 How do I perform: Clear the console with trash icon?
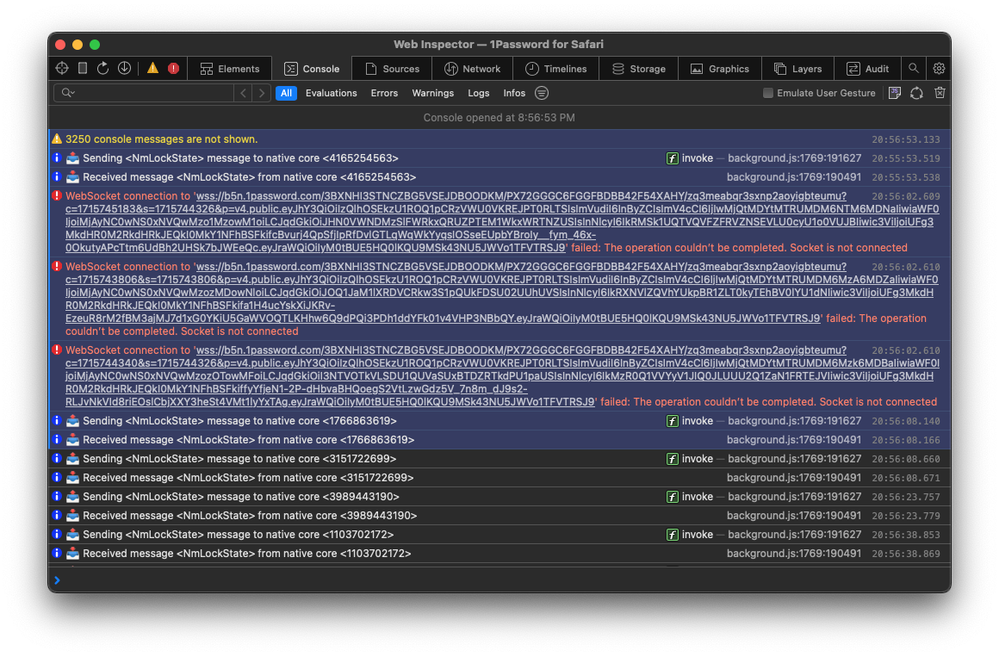[940, 93]
